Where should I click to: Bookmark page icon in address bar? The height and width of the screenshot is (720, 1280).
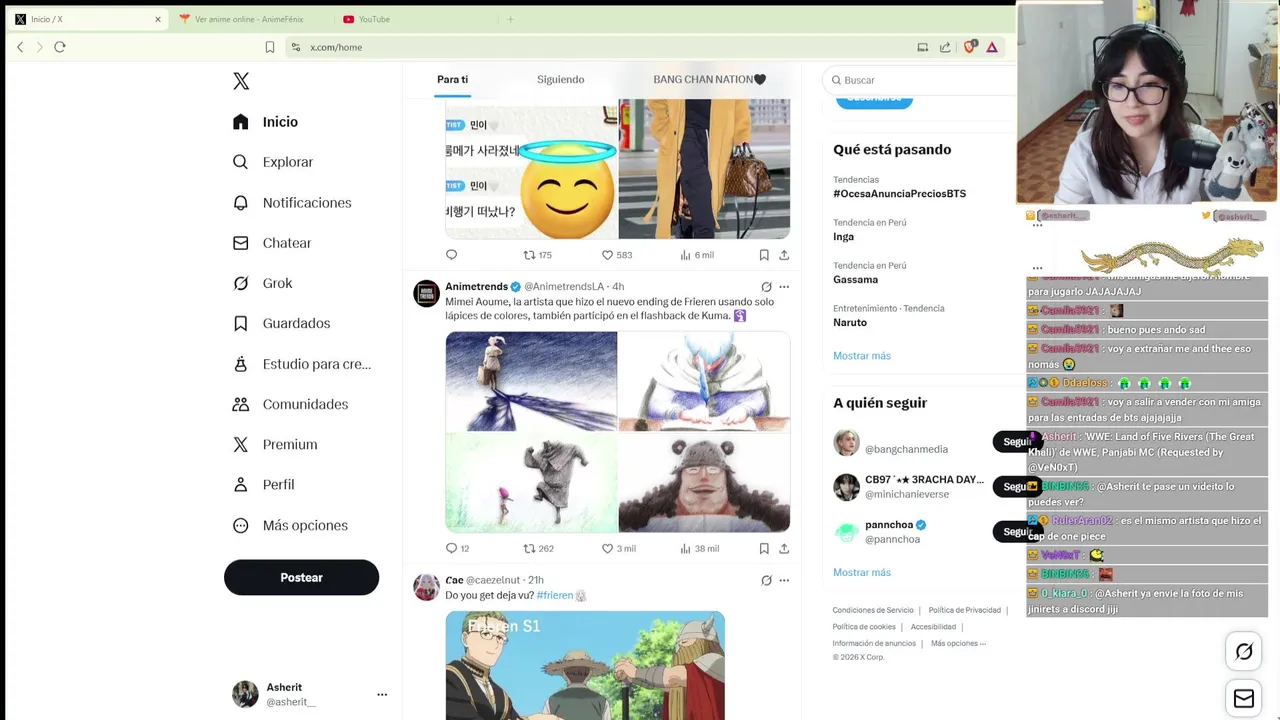(x=270, y=47)
